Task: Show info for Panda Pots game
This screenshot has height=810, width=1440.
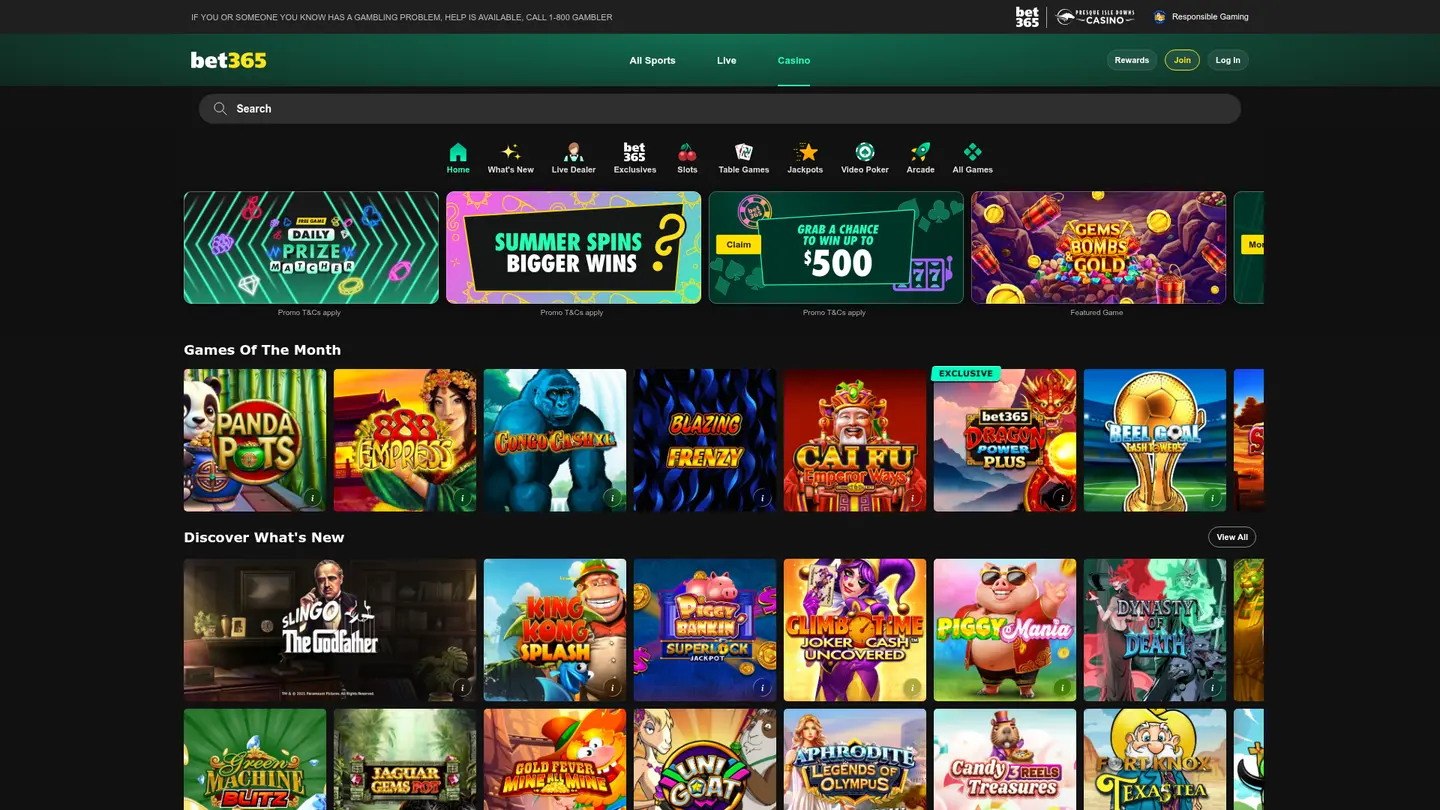Action: pos(312,497)
